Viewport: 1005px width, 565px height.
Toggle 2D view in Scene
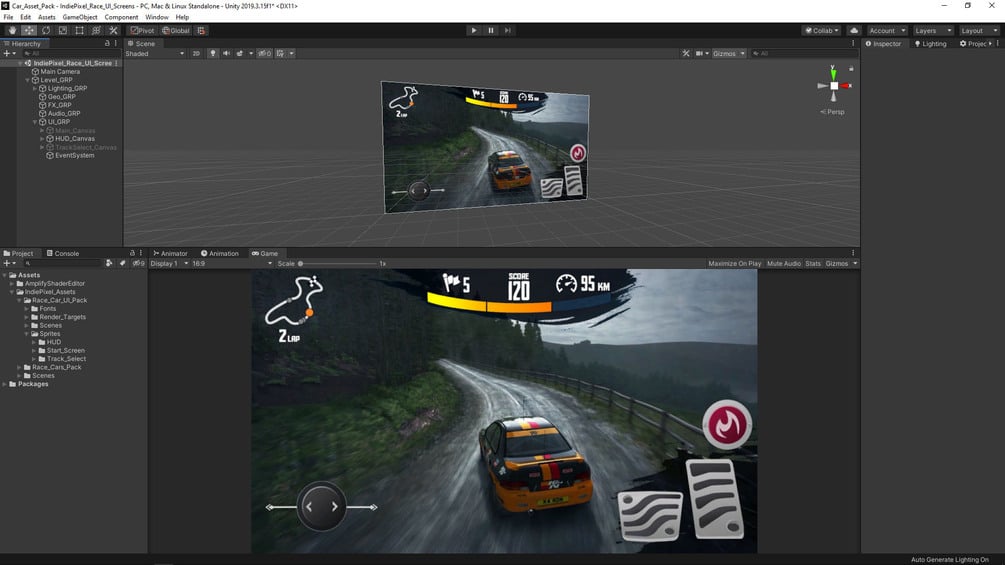[x=196, y=54]
